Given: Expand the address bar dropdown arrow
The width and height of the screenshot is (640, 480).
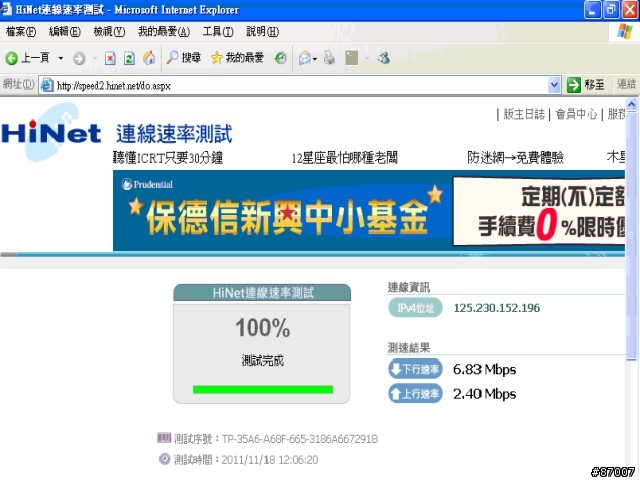Looking at the screenshot, I should [553, 85].
